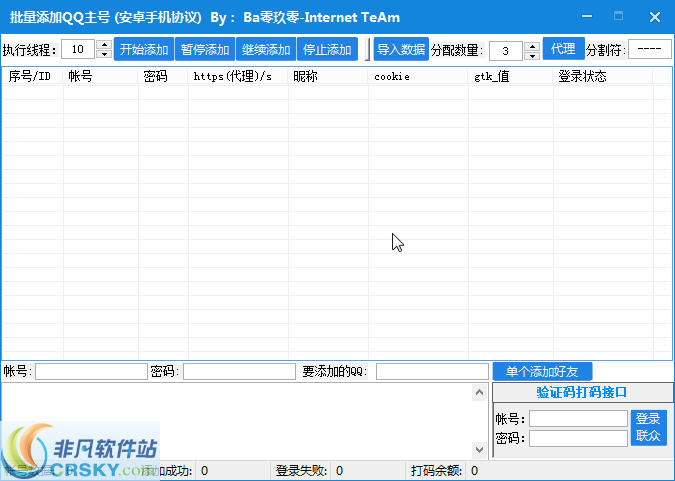Viewport: 675px width, 481px height.
Task: Minimize the window
Action: [587, 17]
